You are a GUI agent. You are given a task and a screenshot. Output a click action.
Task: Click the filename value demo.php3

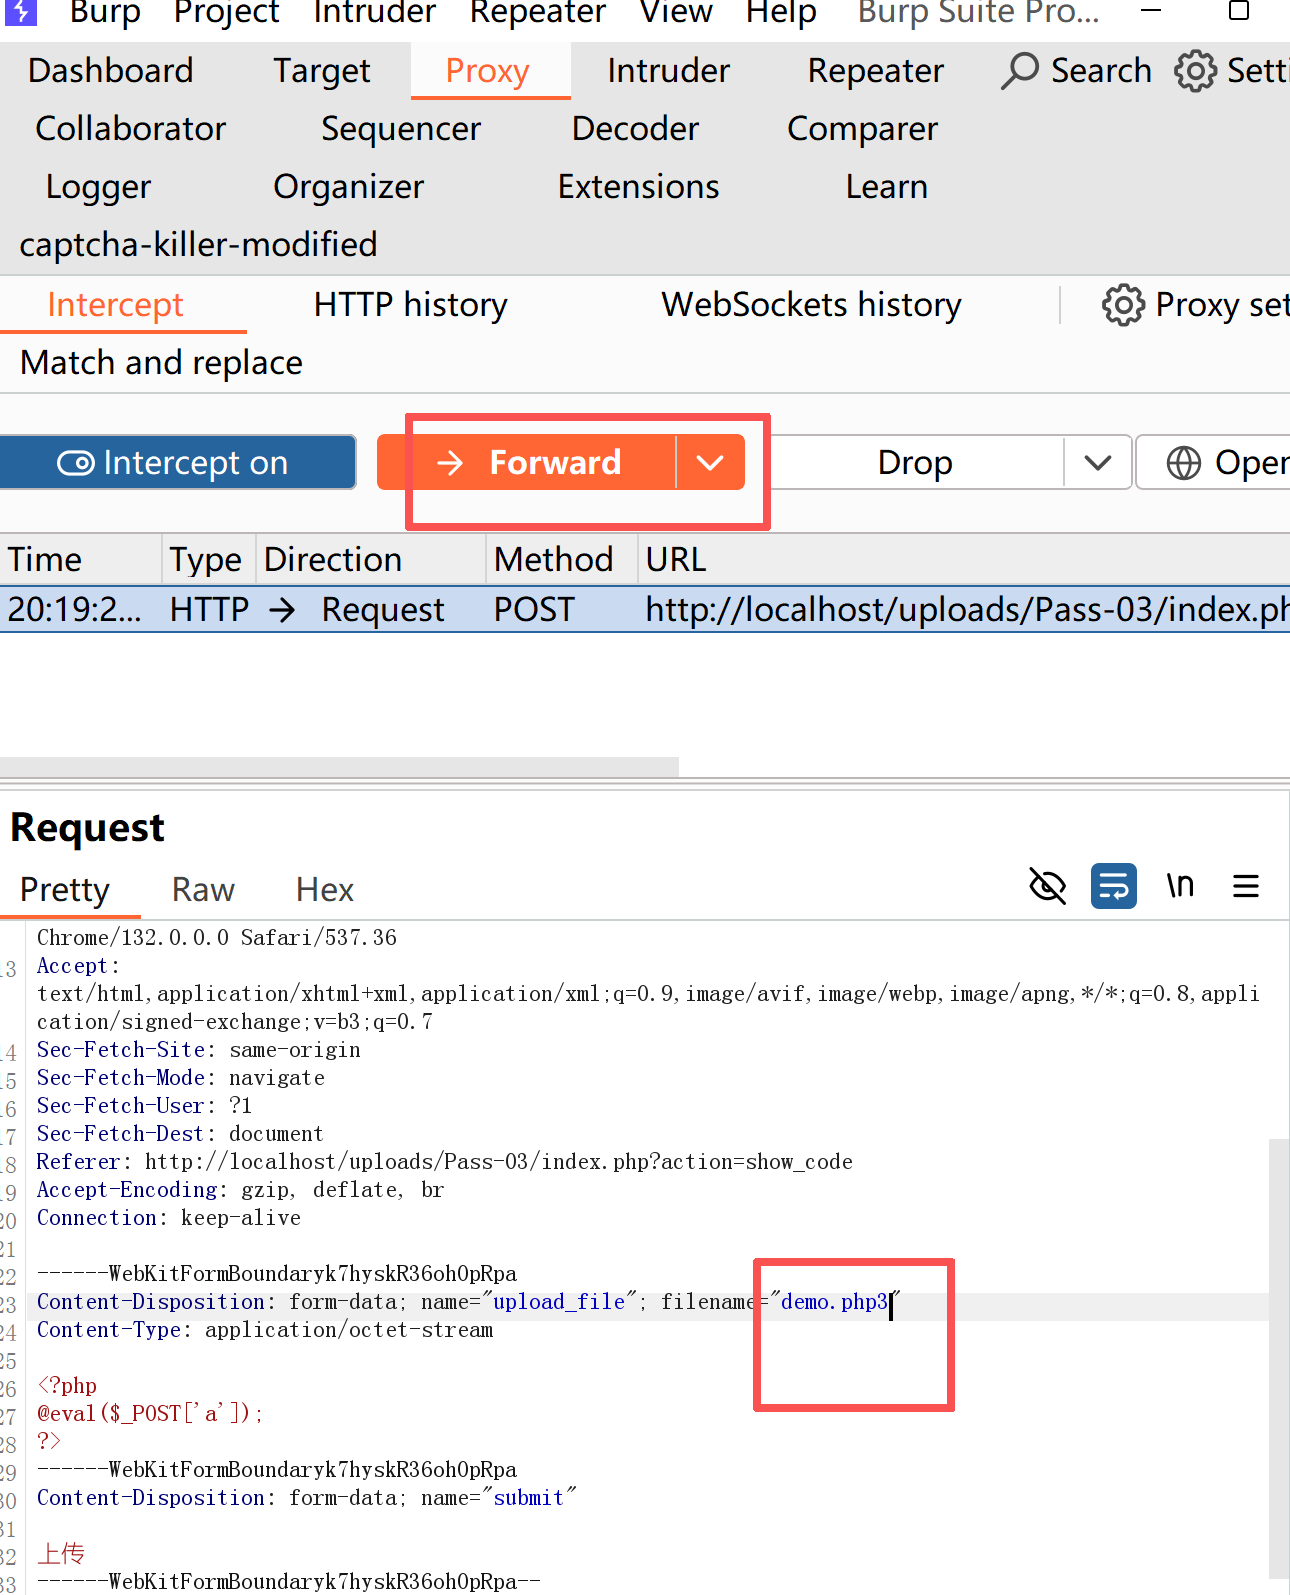[x=835, y=1302]
